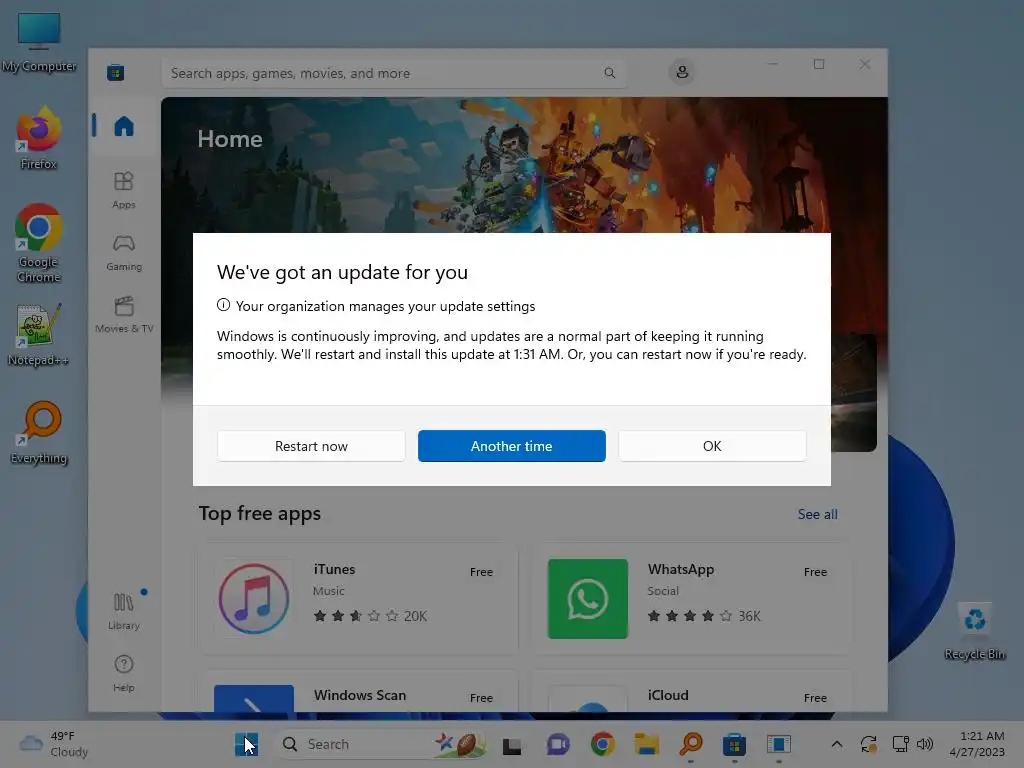Open the Home tab in Store sidebar
1024x768 pixels.
123,126
